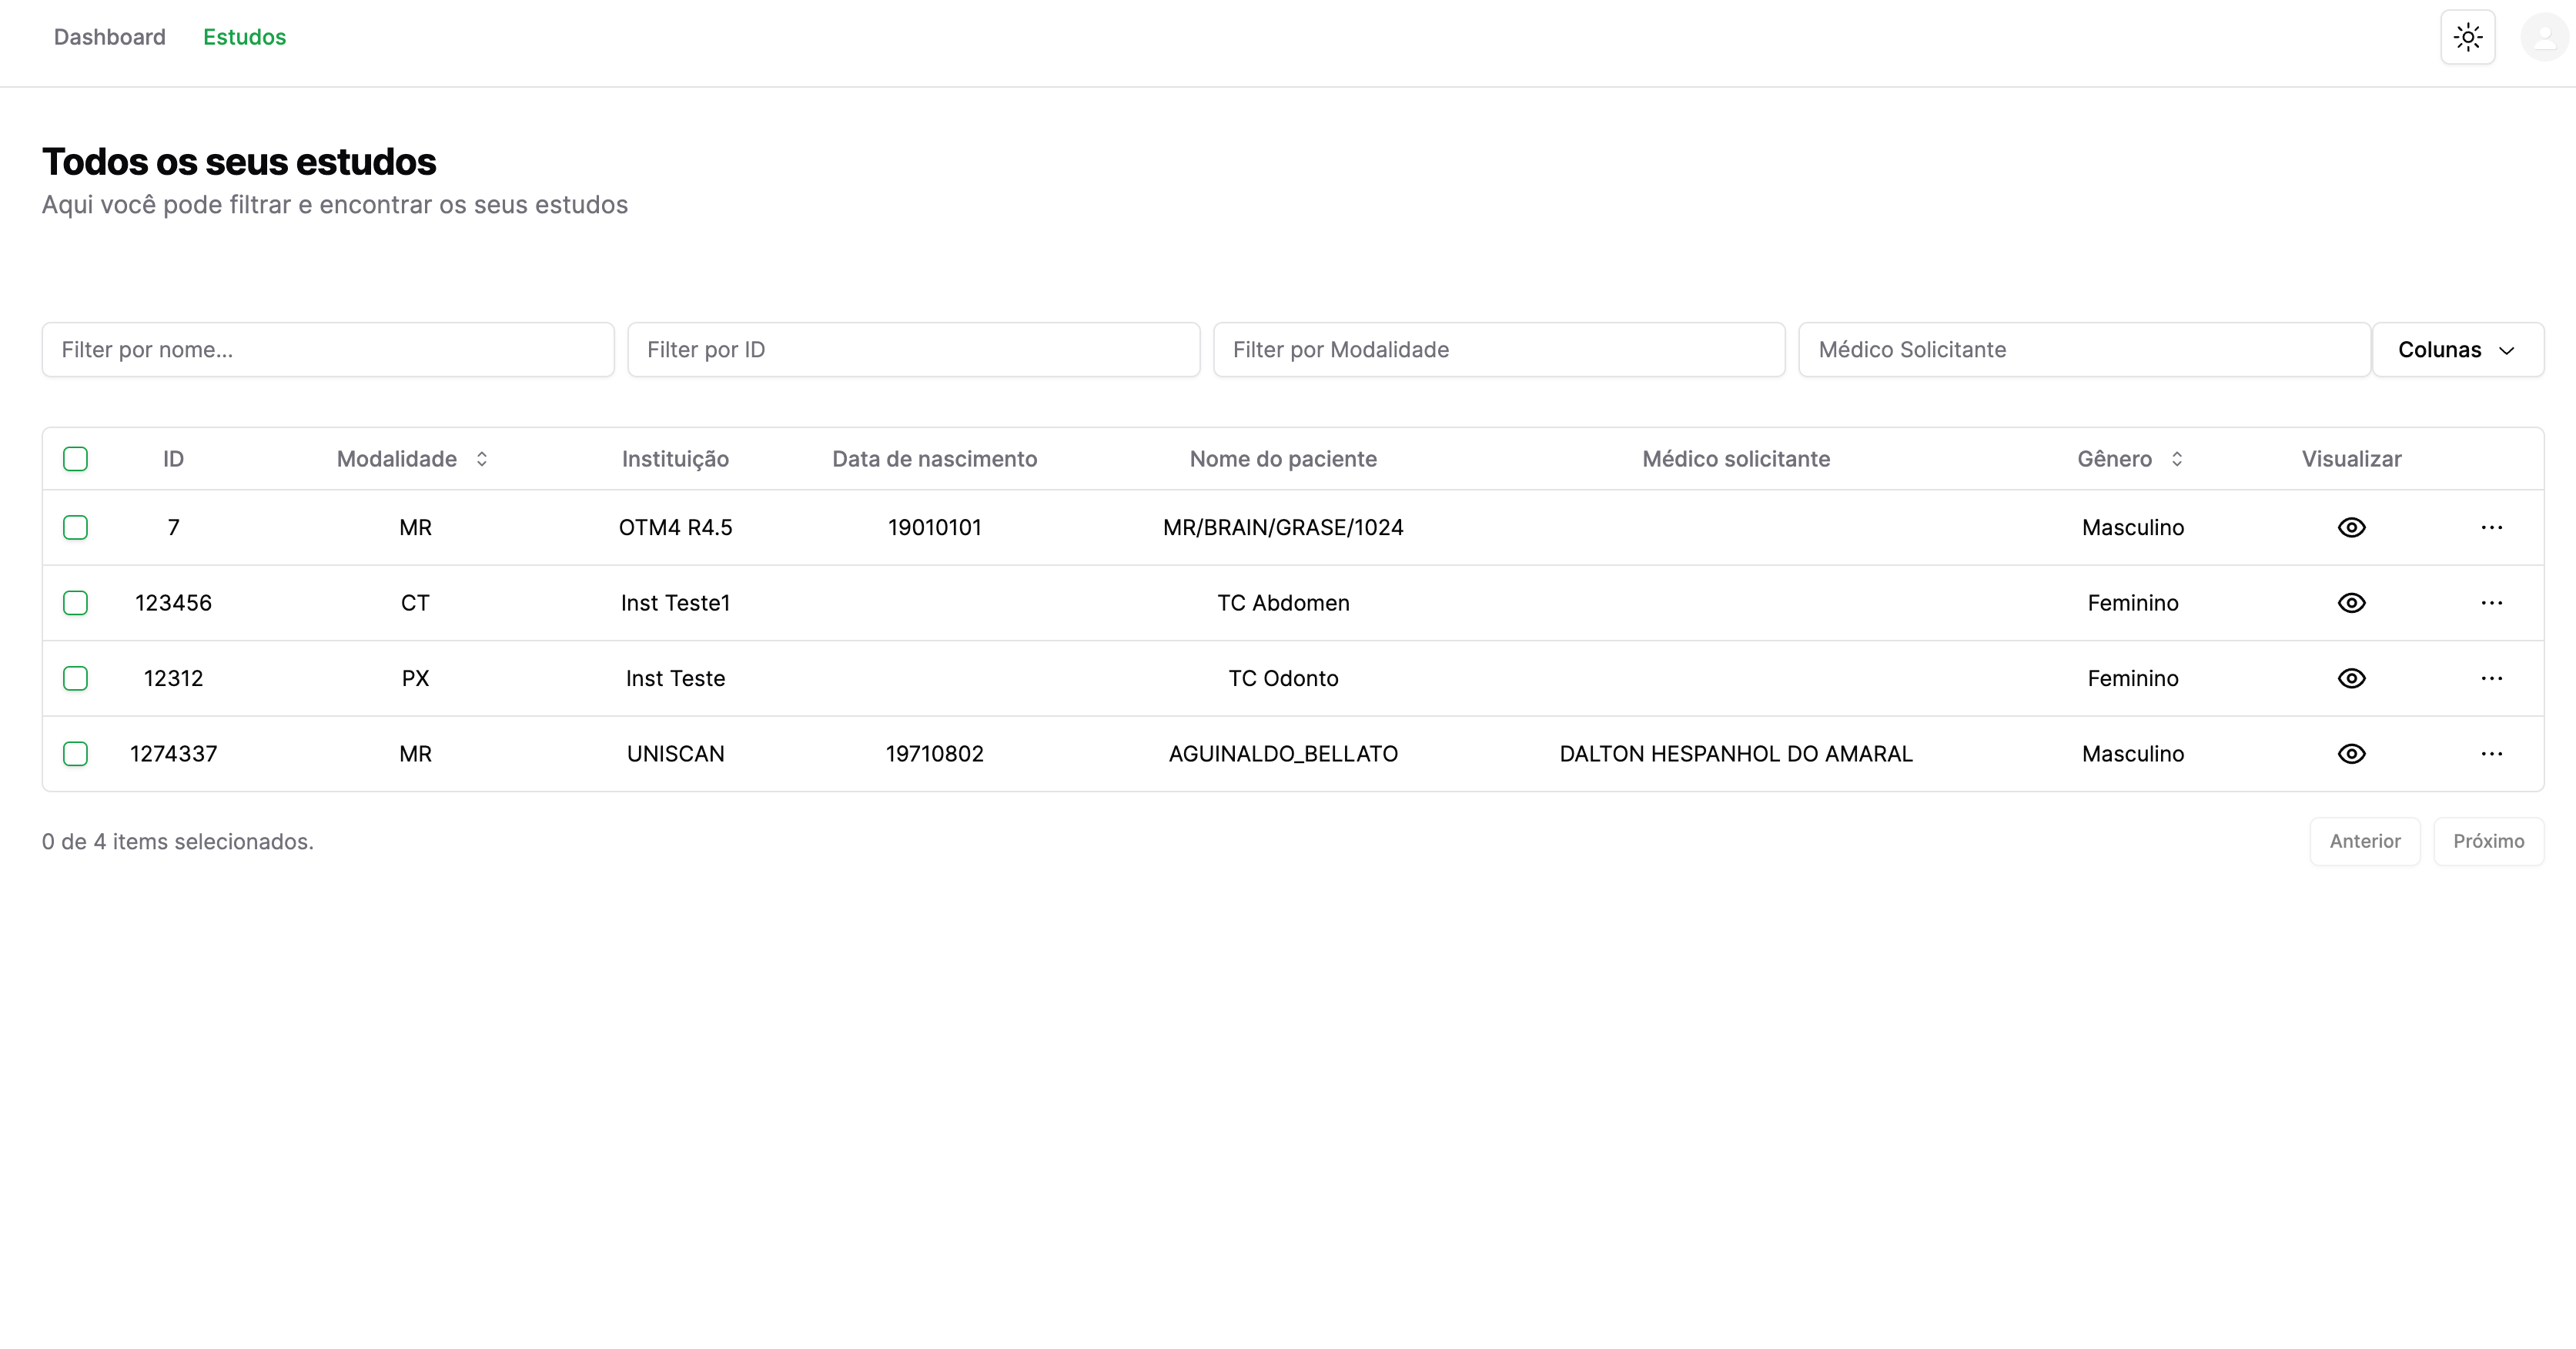
Task: Click the Próximo pagination button
Action: pyautogui.click(x=2488, y=841)
